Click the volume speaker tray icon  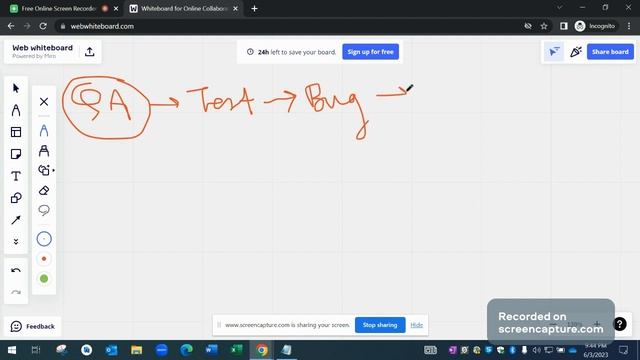point(536,350)
